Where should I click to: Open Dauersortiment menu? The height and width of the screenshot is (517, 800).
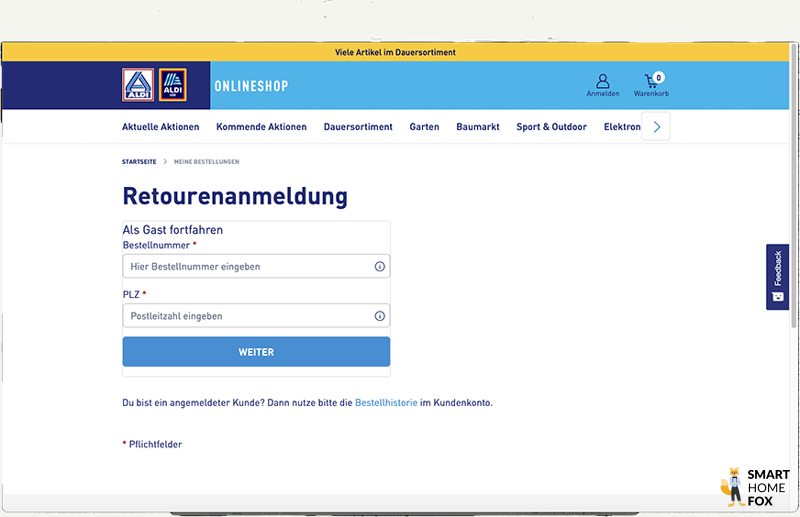[358, 127]
